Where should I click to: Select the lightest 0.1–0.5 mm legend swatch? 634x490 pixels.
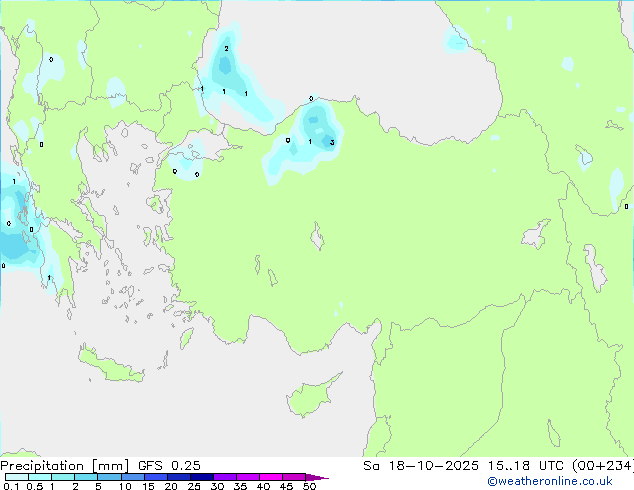point(17,477)
